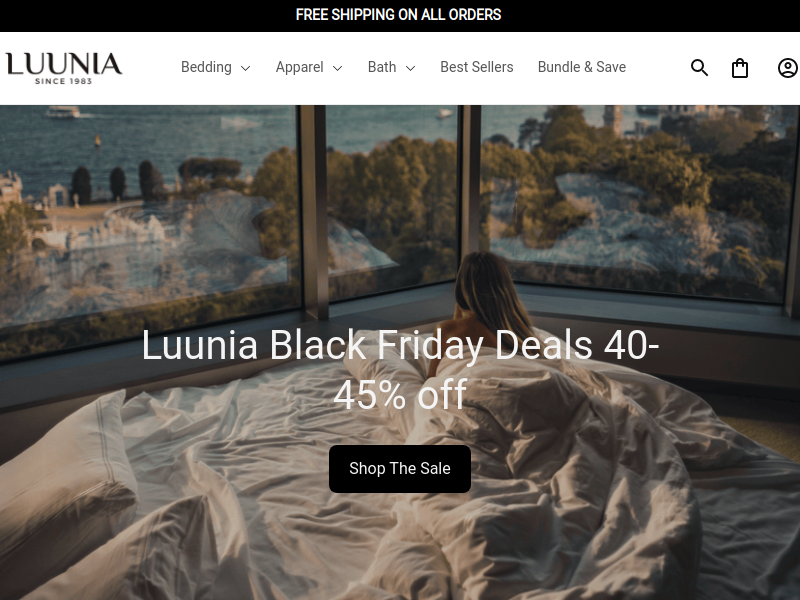Open the Apparel menu label
This screenshot has width=800, height=600.
(299, 67)
